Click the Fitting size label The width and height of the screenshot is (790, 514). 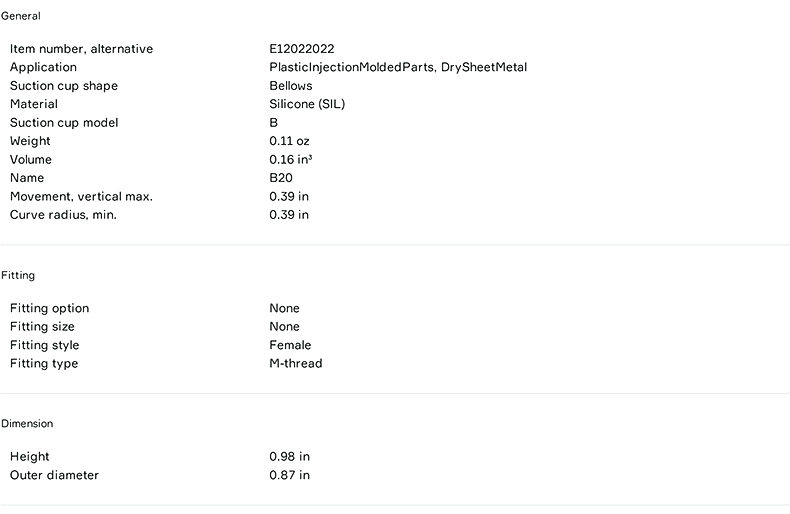click(x=42, y=327)
